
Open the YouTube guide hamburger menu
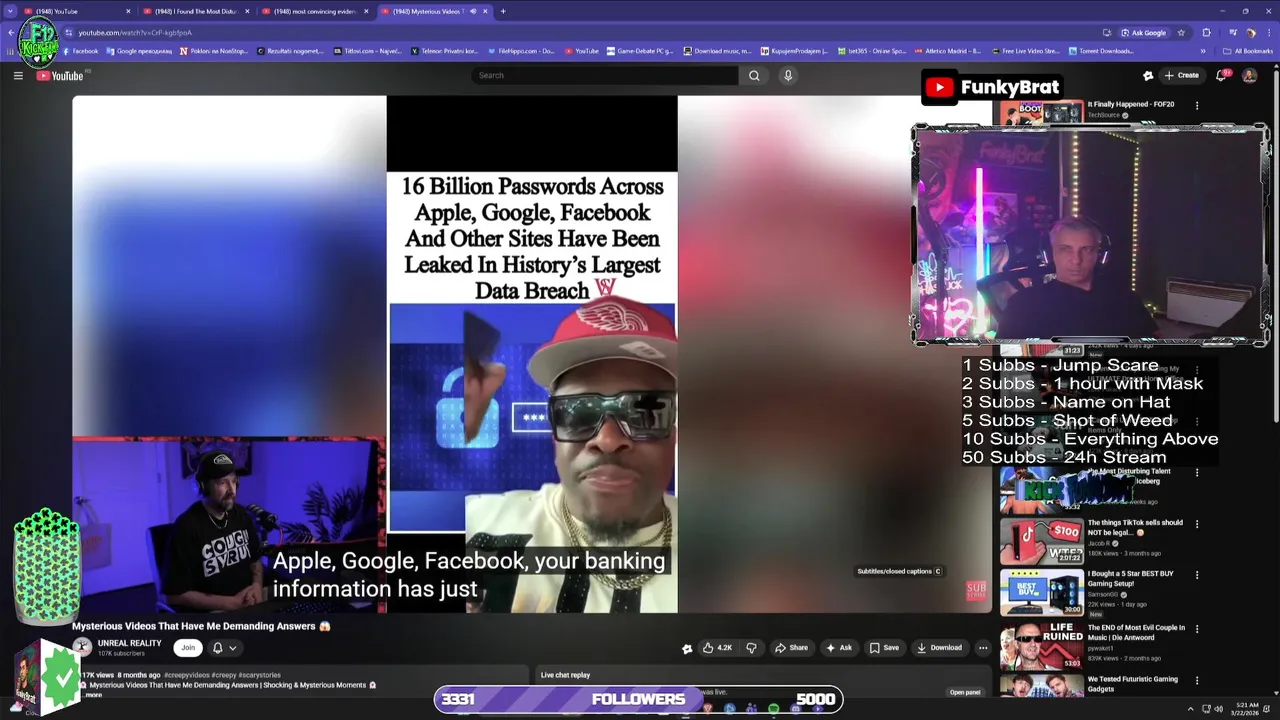(18, 75)
